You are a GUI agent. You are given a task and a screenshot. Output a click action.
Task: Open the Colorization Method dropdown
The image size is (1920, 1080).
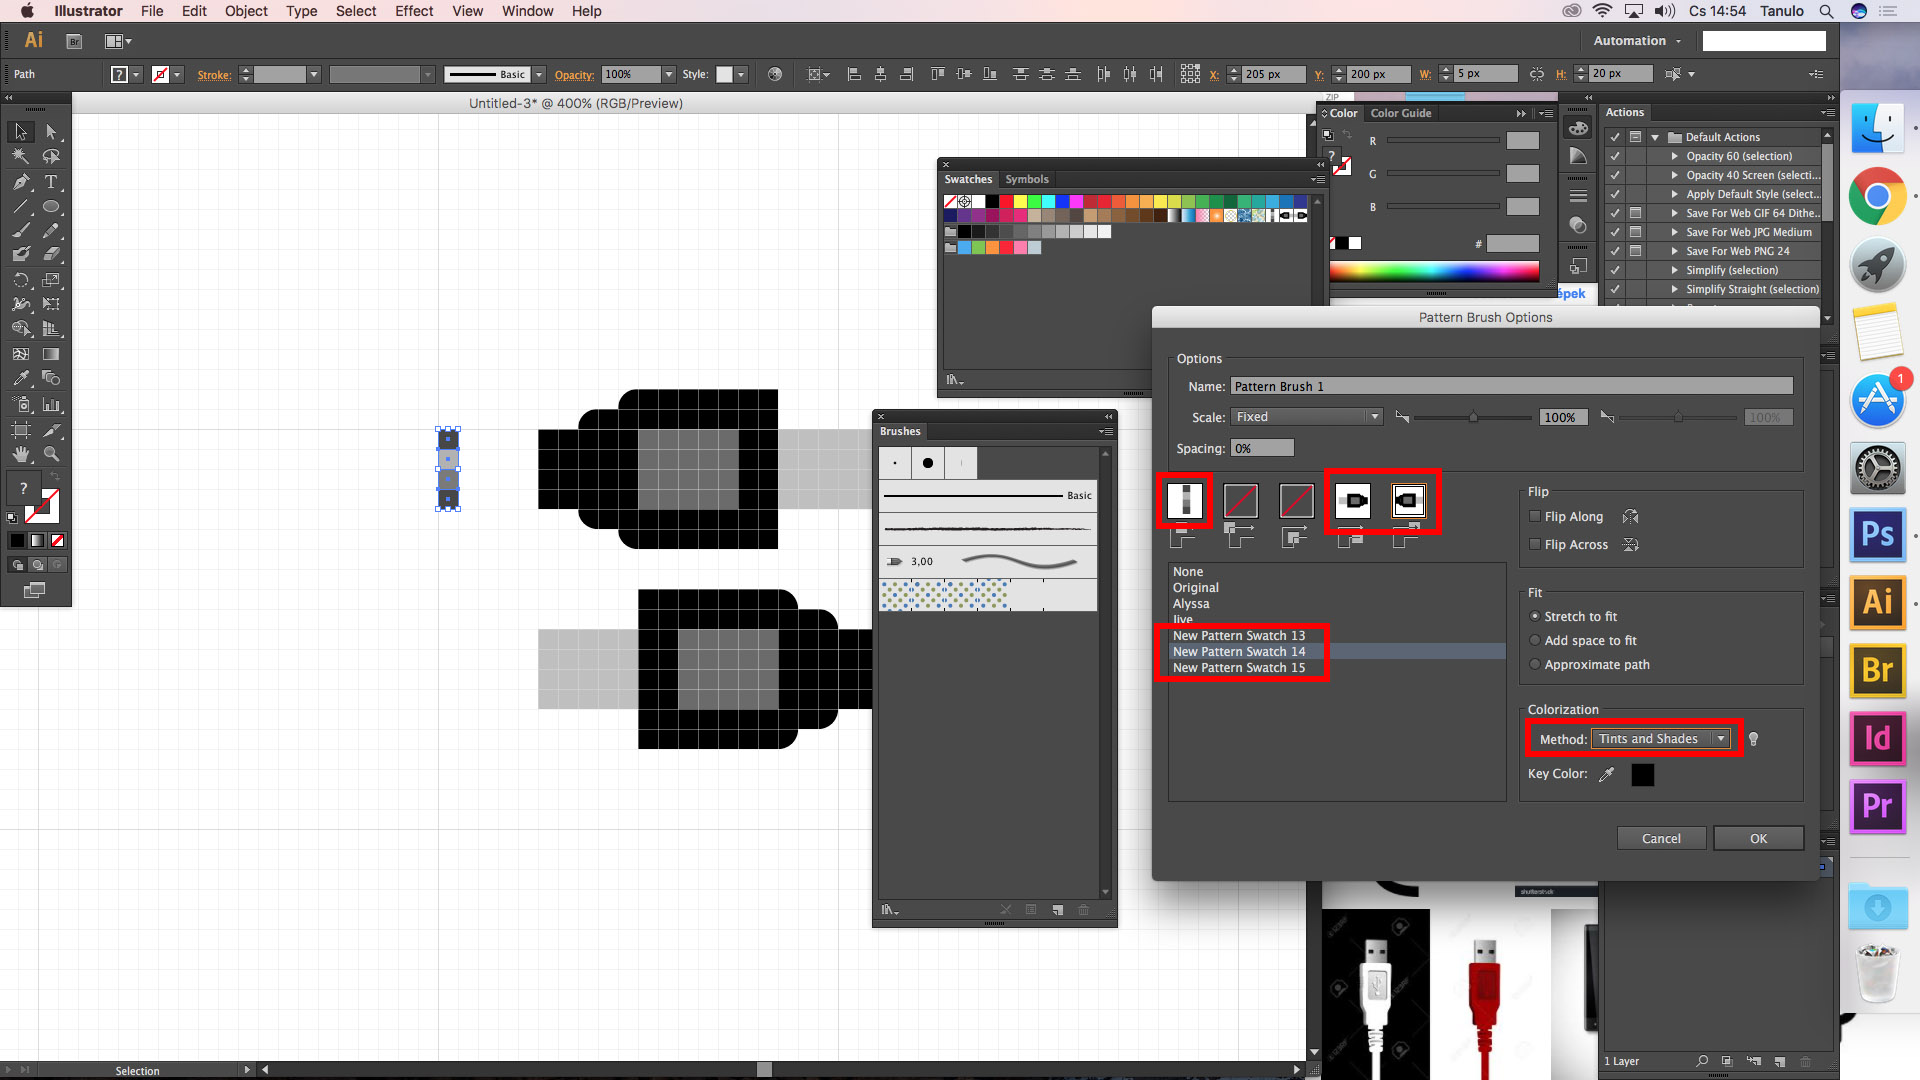click(1661, 739)
